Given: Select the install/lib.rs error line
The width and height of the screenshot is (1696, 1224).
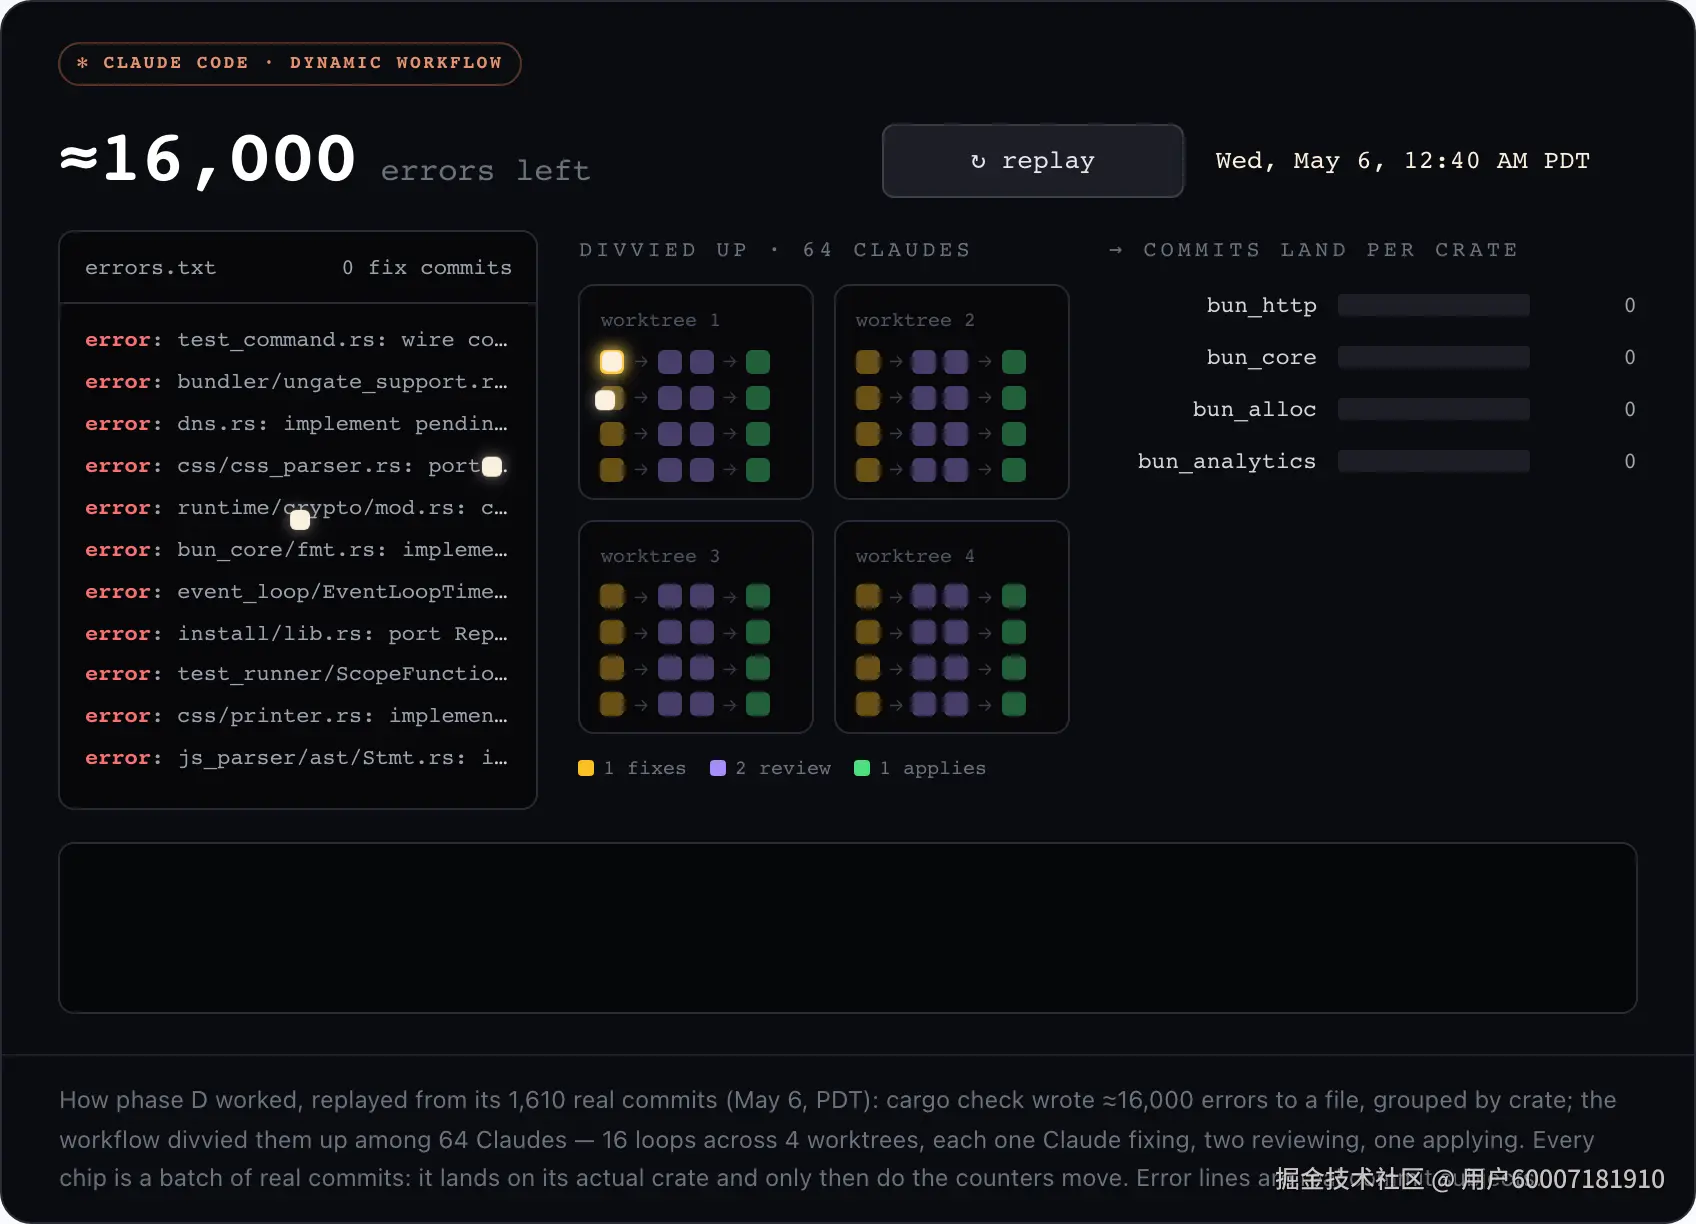Looking at the screenshot, I should pos(297,634).
